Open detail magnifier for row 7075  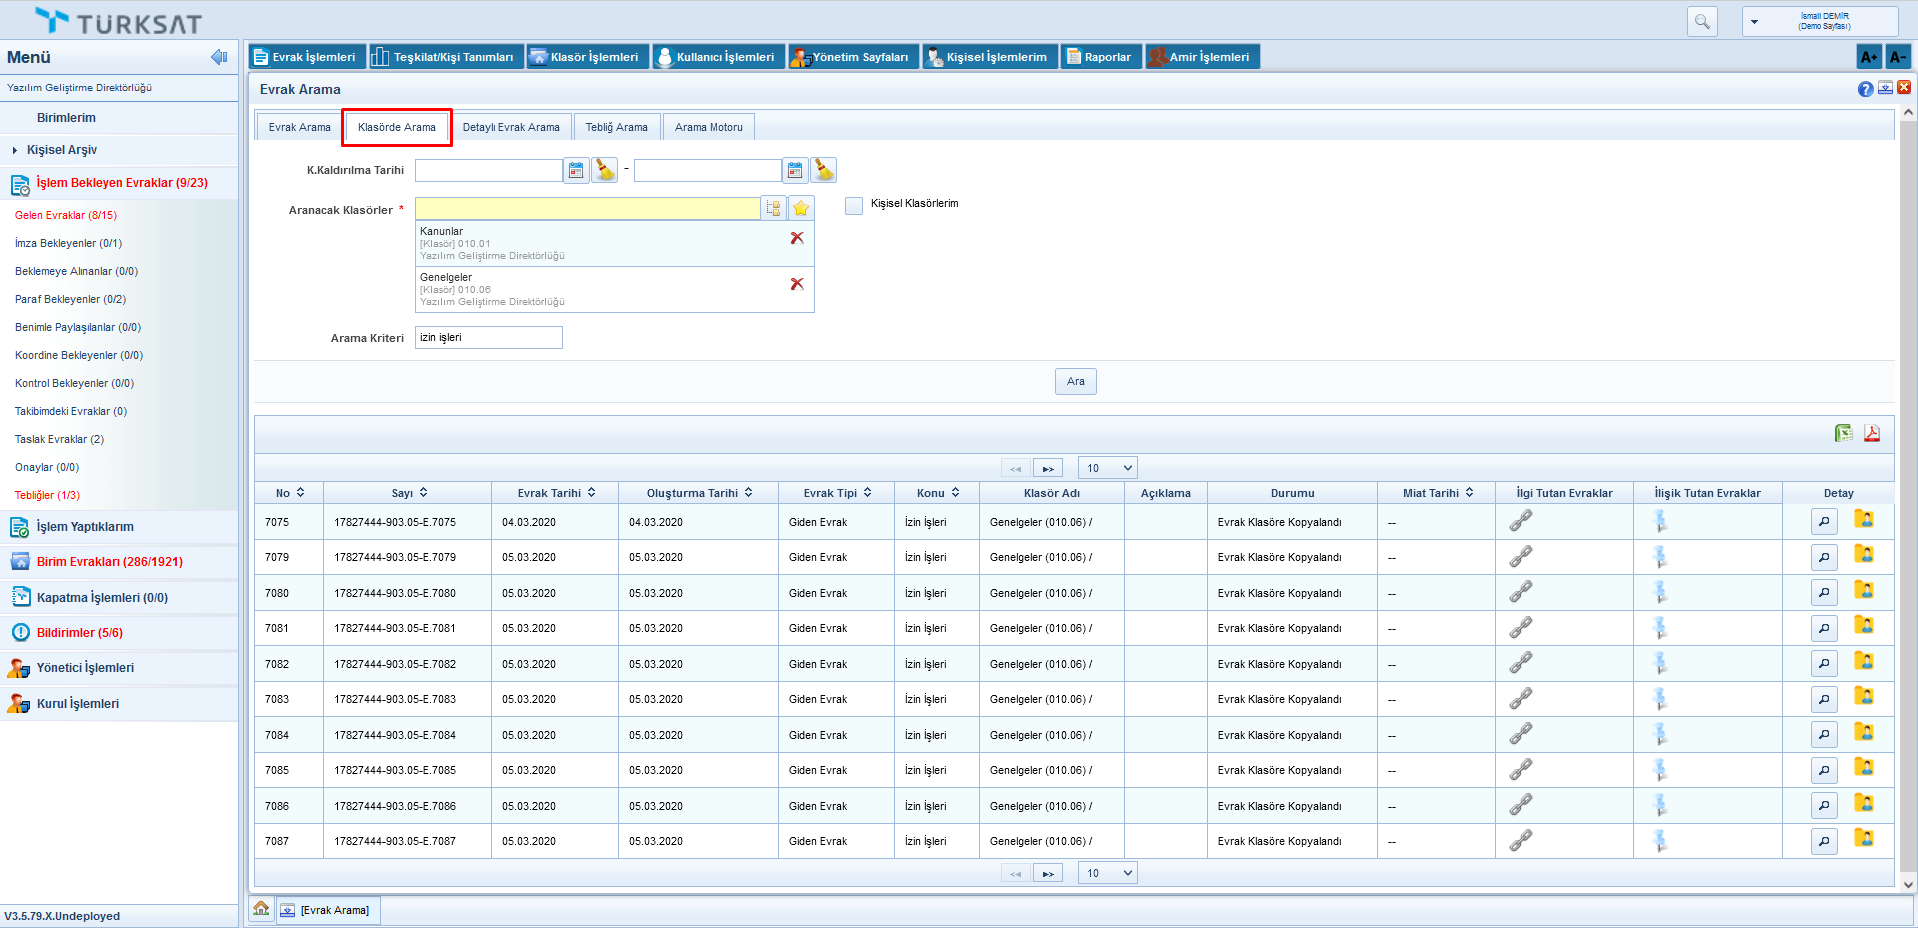(x=1824, y=521)
